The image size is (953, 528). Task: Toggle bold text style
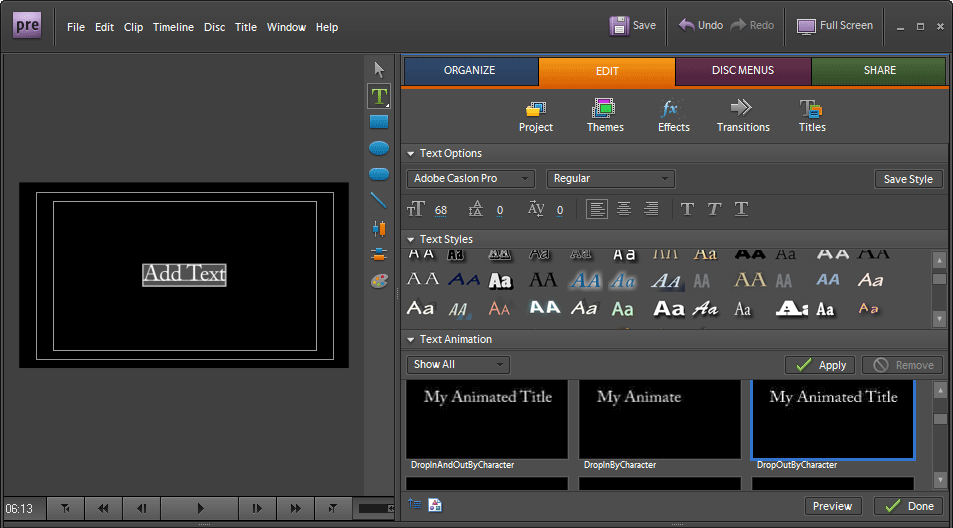coord(687,209)
